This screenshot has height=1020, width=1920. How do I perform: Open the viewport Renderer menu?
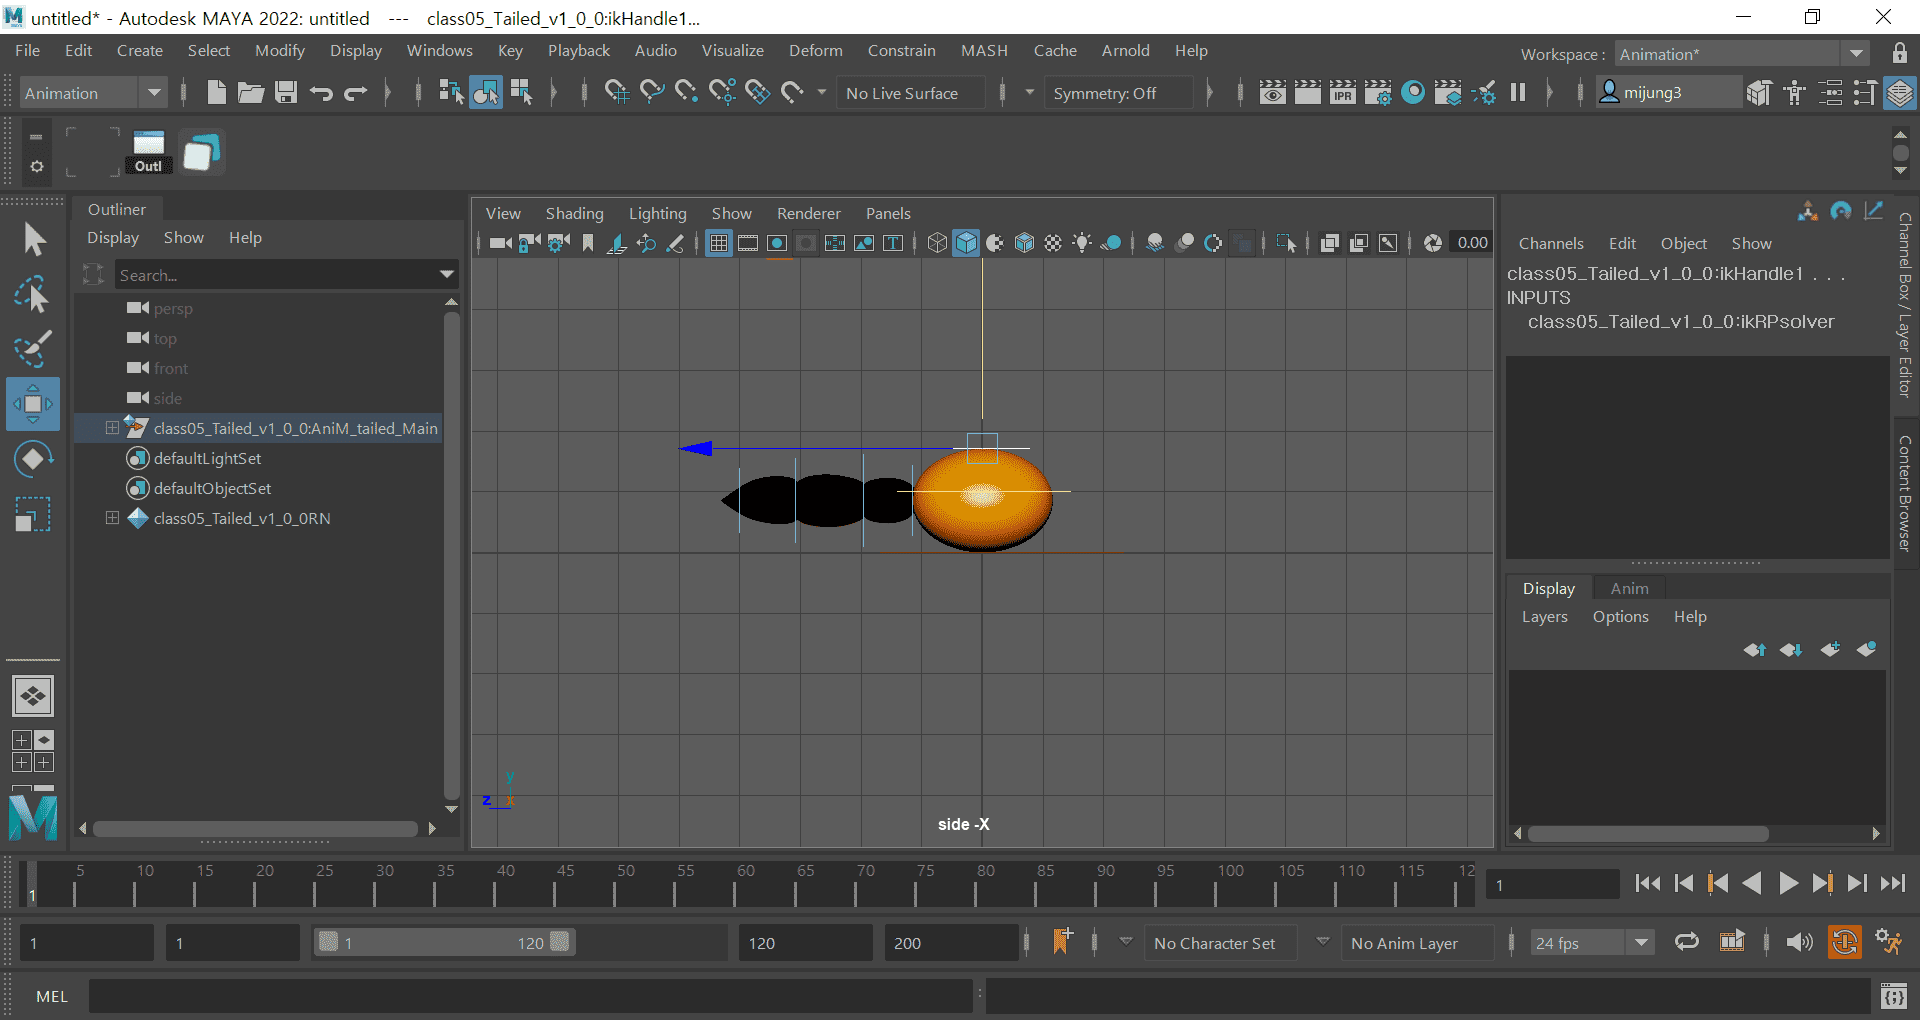[x=808, y=213]
